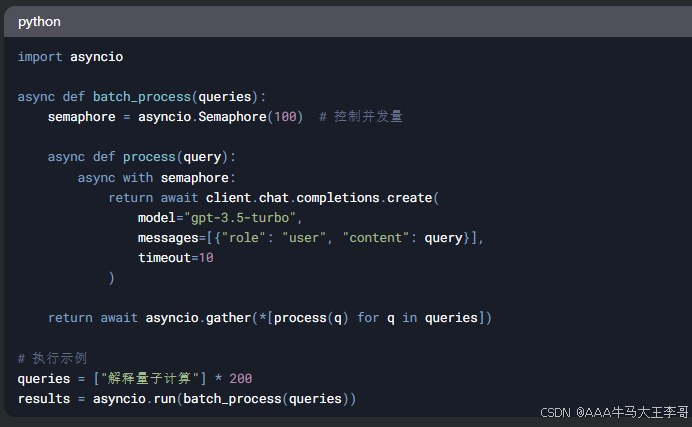Click the "async with semaphore:" line
692x427 pixels.
pos(157,178)
